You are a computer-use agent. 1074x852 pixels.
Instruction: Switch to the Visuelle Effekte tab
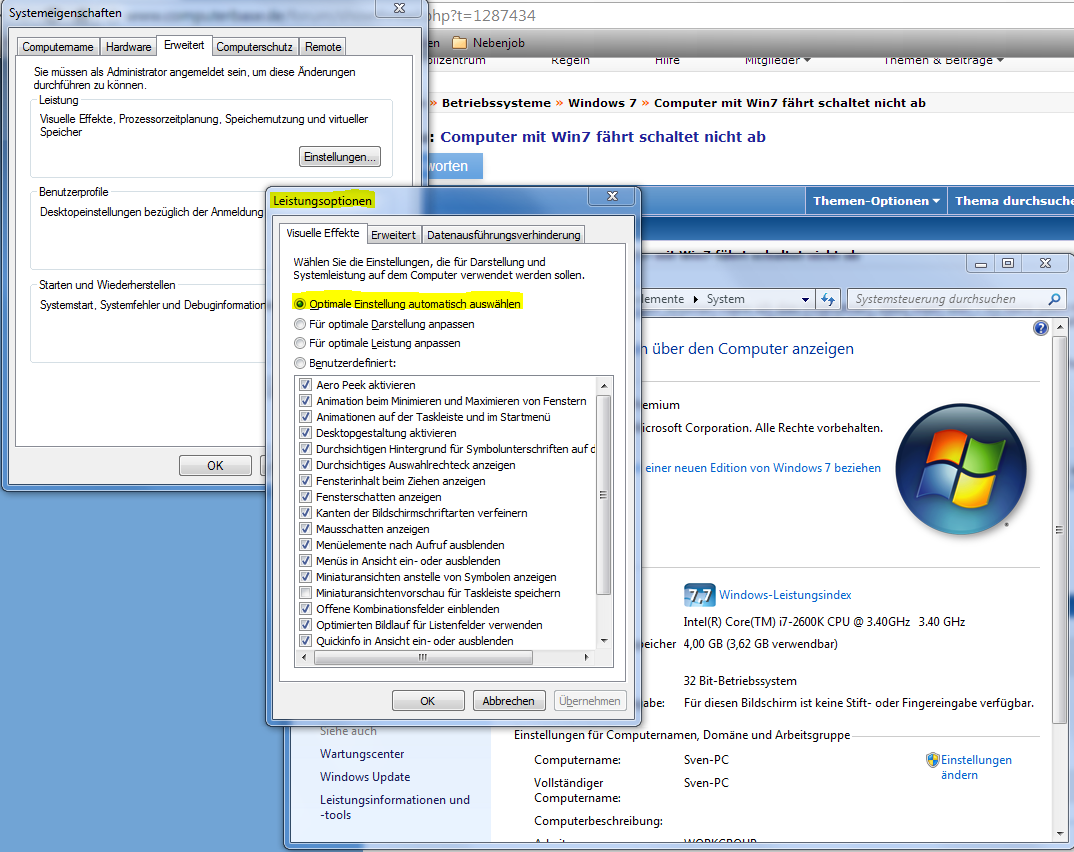(323, 234)
